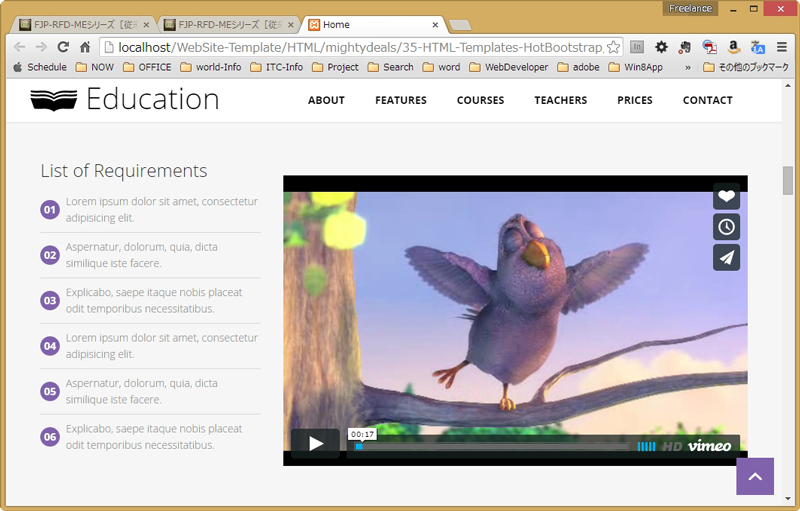Close the Home tab
This screenshot has height=511, width=800.
pos(435,24)
